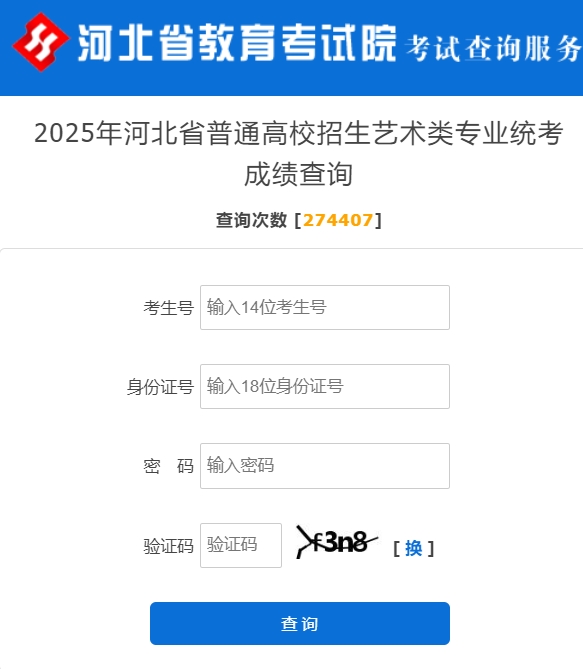
Task: Click the opening bracket before 换
Action: [396, 548]
